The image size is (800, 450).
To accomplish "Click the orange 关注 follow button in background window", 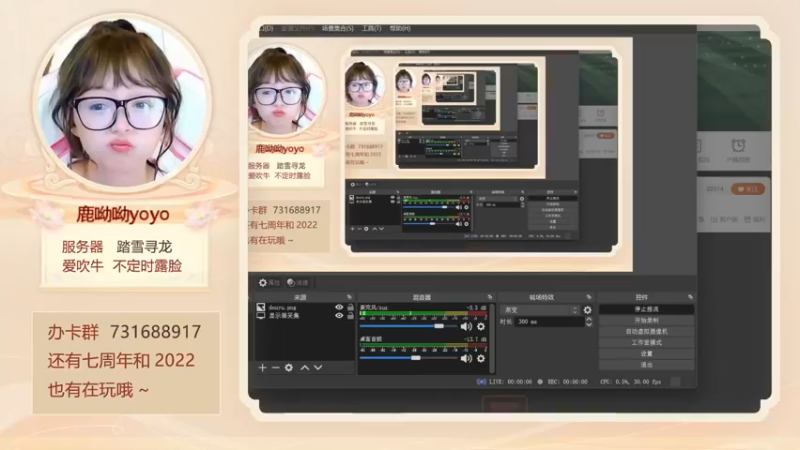I will pos(748,189).
